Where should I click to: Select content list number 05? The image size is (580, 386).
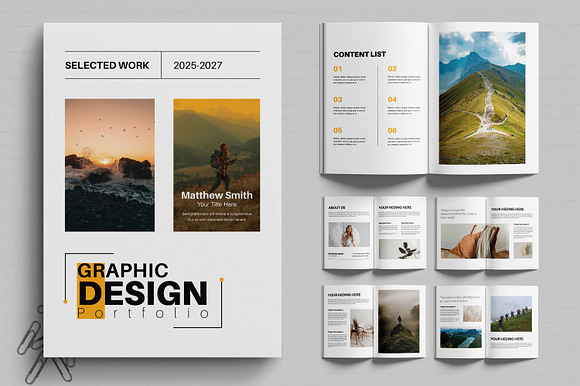tap(338, 130)
